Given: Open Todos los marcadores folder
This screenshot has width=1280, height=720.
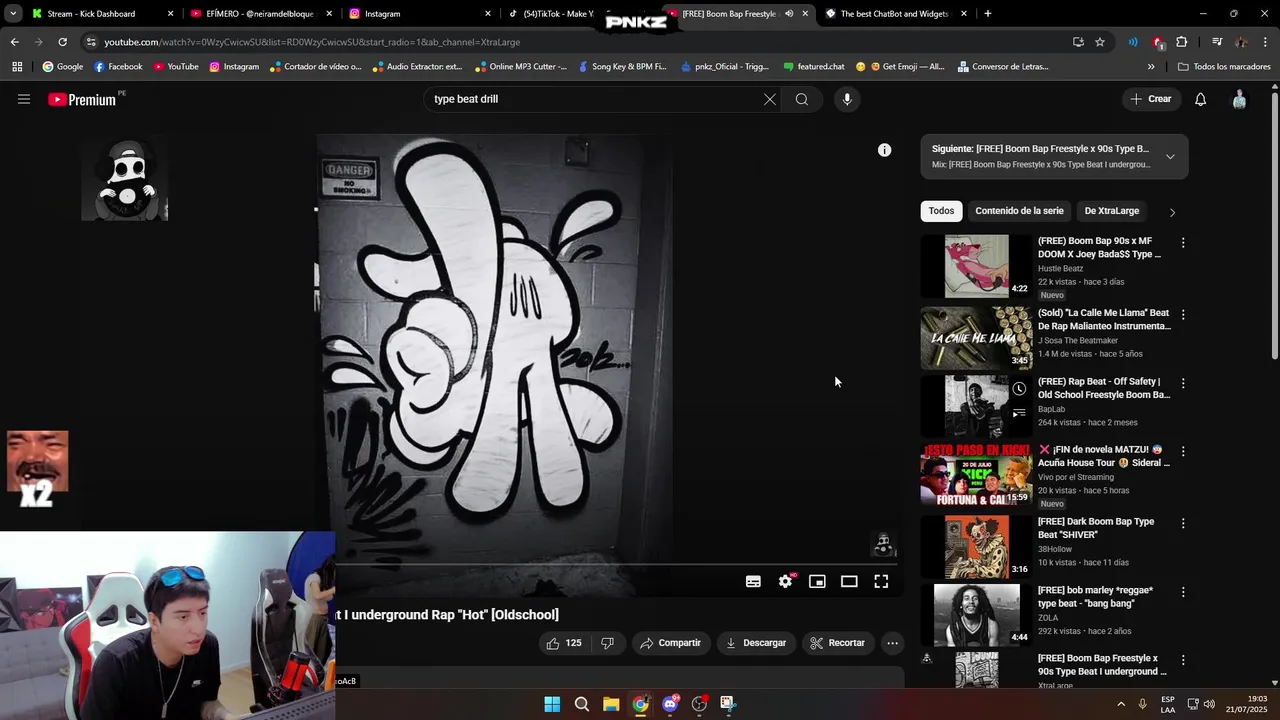Looking at the screenshot, I should coord(1224,67).
